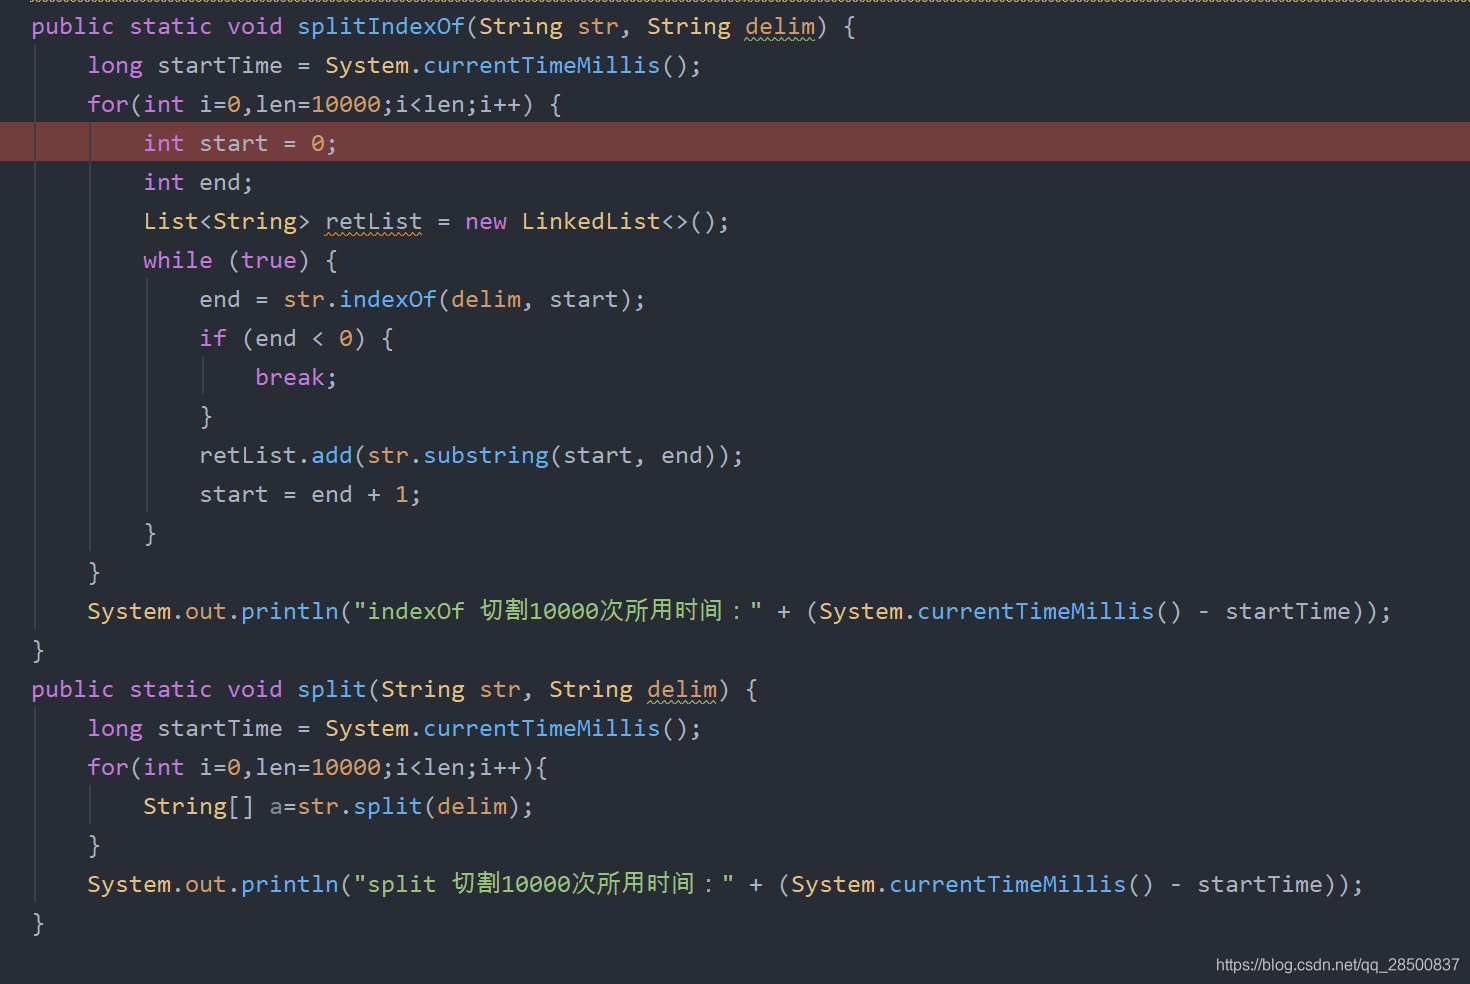Click the string literal starting with "indexOf
This screenshot has width=1470, height=984.
point(558,611)
